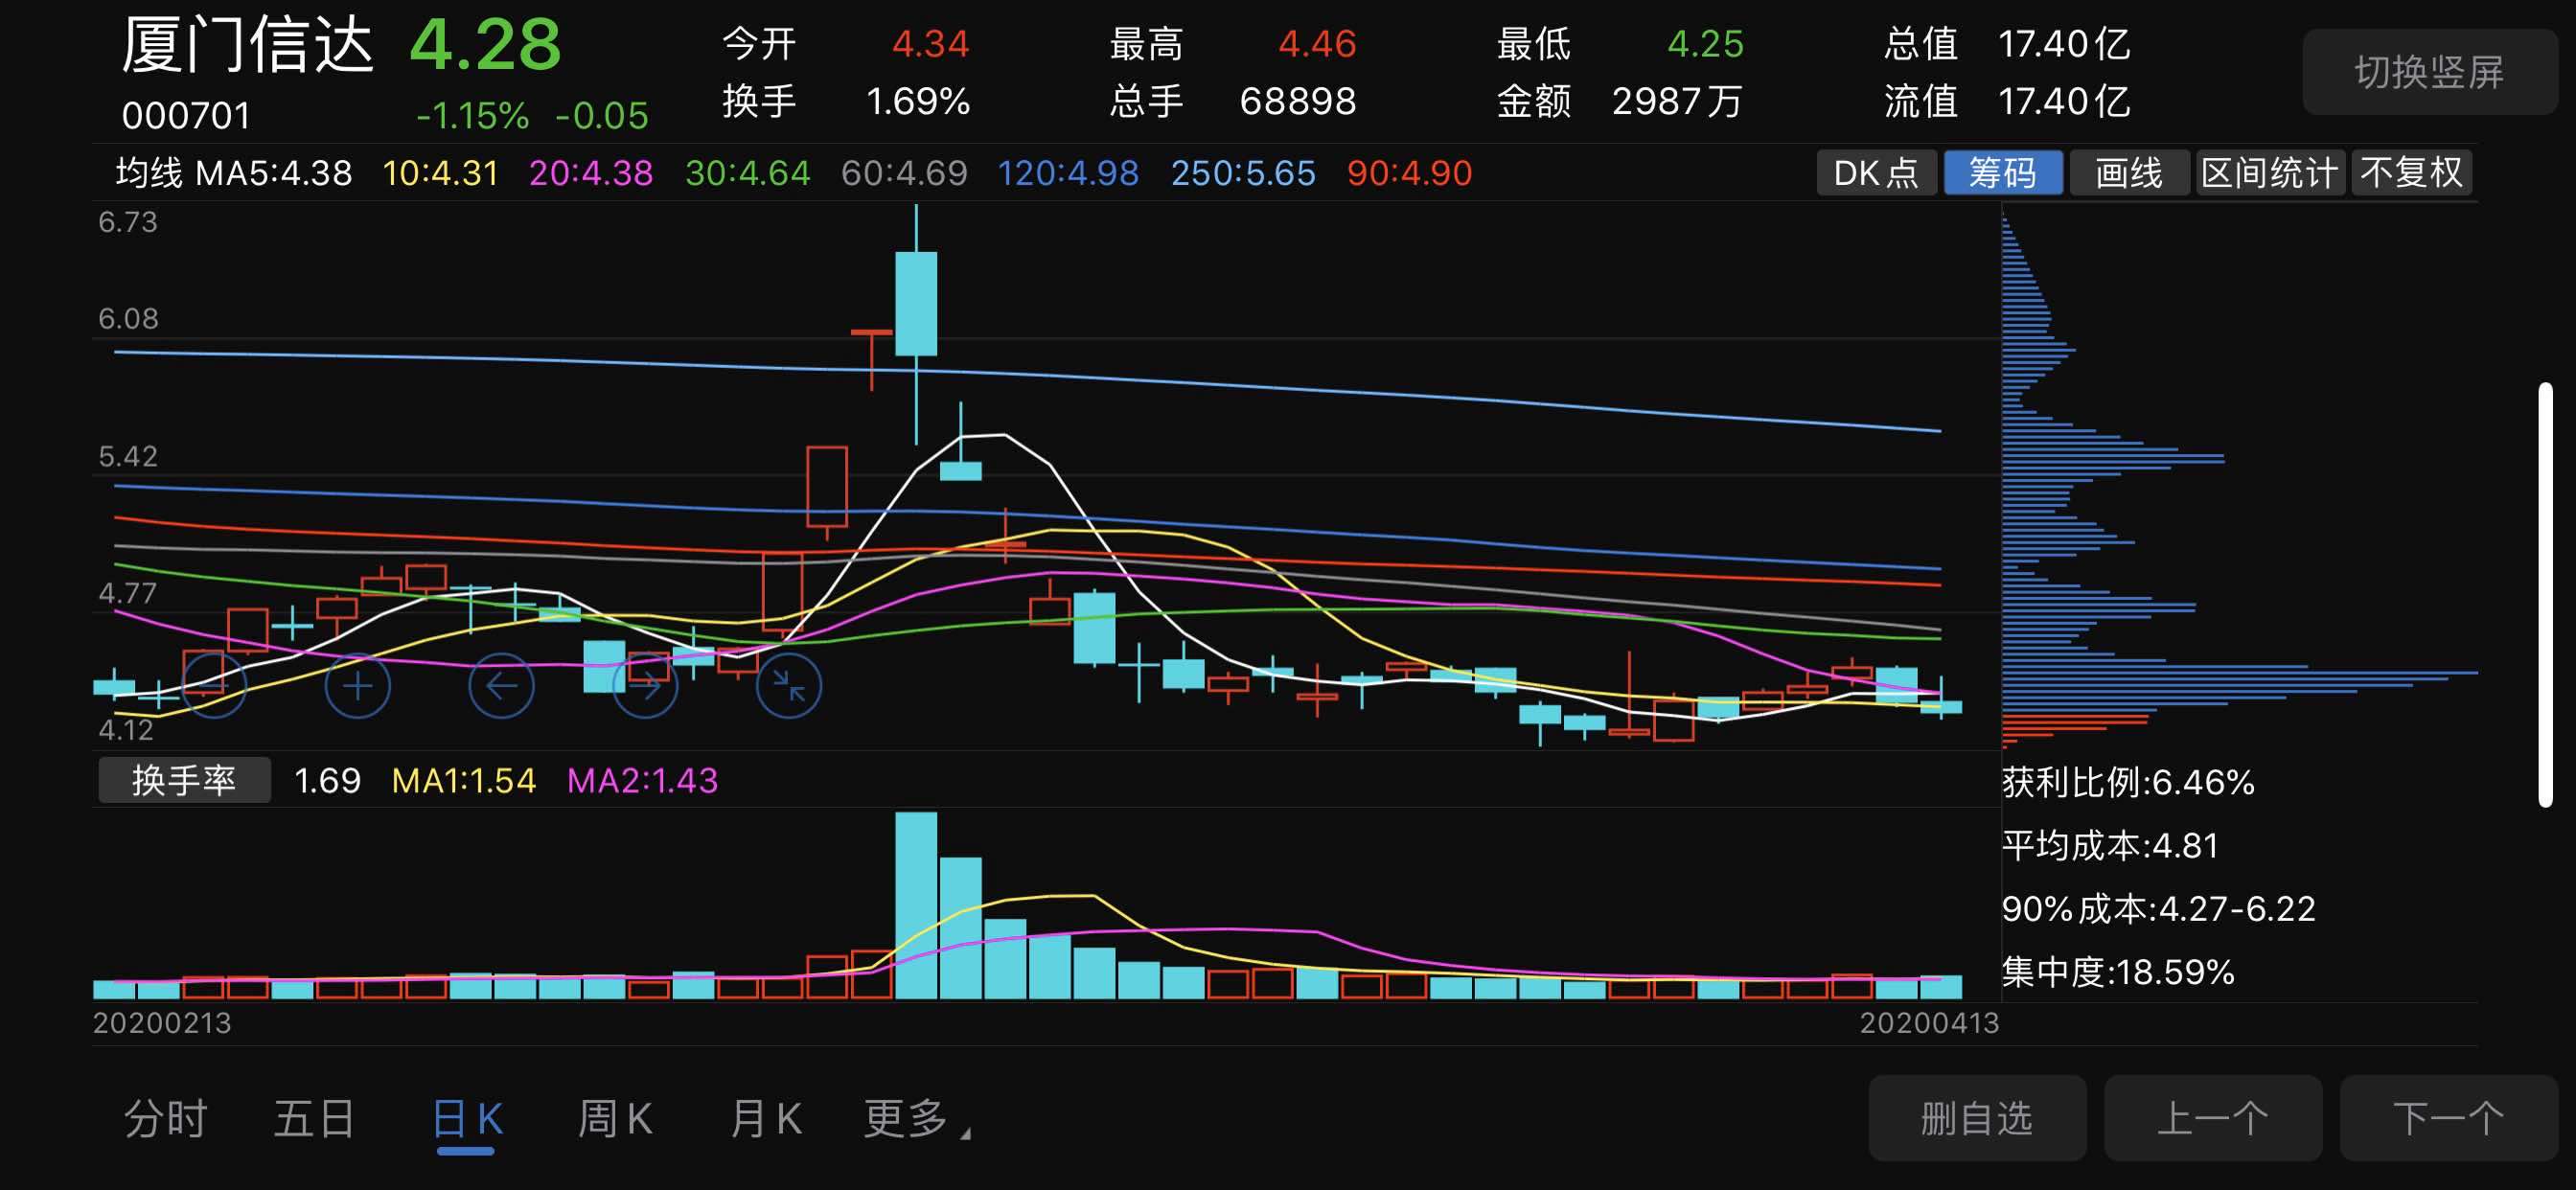Click the blue 120:4.98 average label
Screen dimensions: 2576x1190
(1068, 173)
